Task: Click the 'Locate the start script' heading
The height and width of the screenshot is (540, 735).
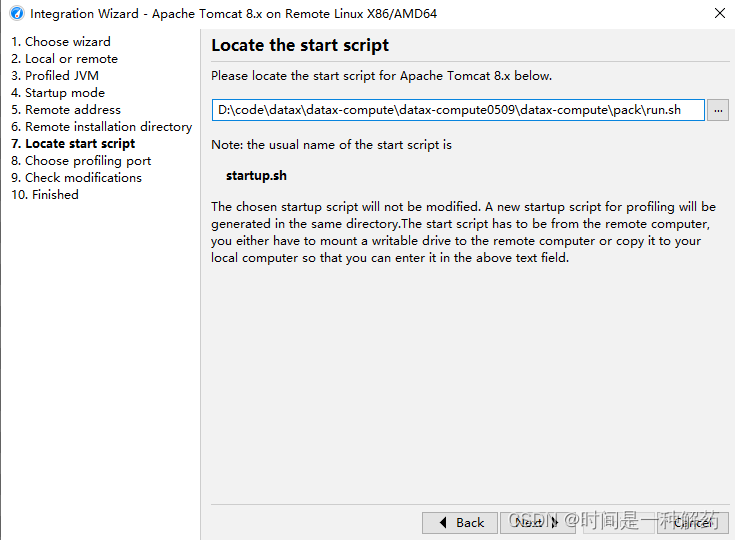Action: pos(300,45)
